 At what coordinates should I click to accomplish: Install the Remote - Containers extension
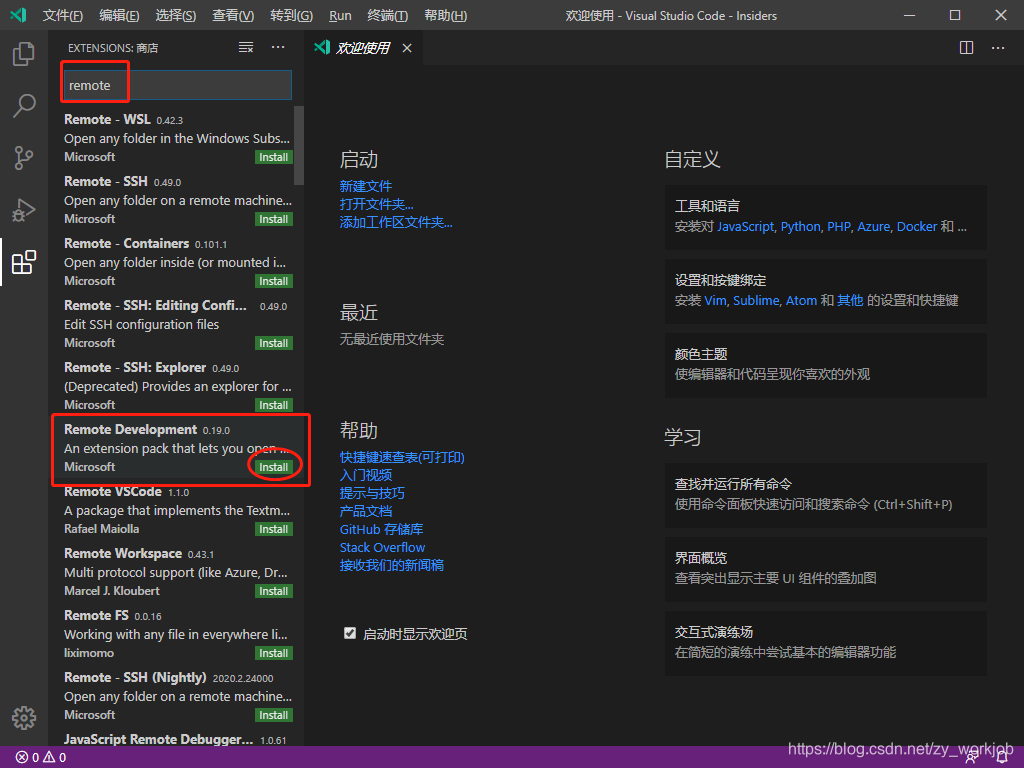tap(274, 281)
